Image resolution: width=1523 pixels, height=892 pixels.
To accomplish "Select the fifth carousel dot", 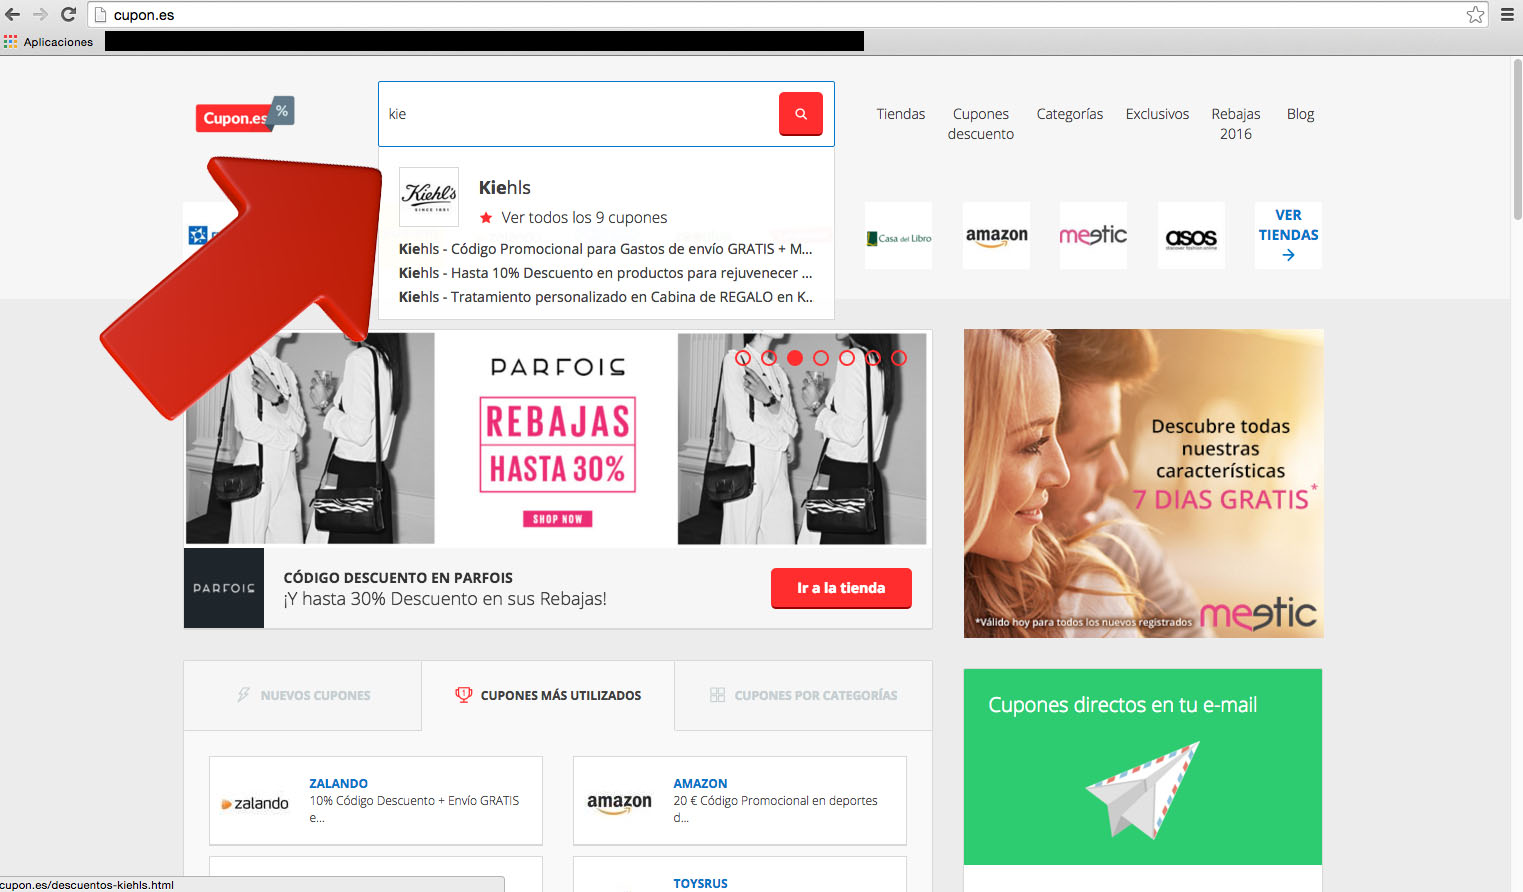I will (847, 358).
